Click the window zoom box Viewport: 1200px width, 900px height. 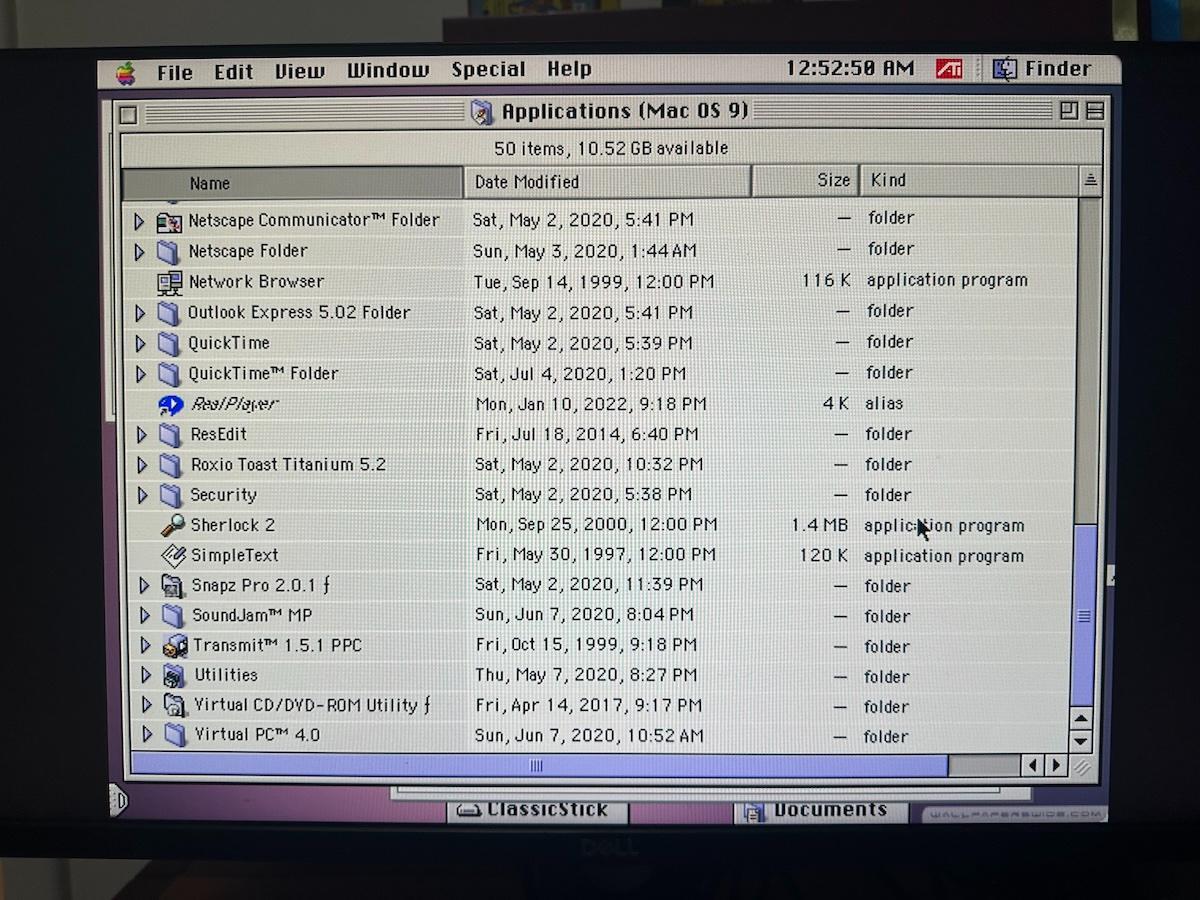click(1069, 110)
